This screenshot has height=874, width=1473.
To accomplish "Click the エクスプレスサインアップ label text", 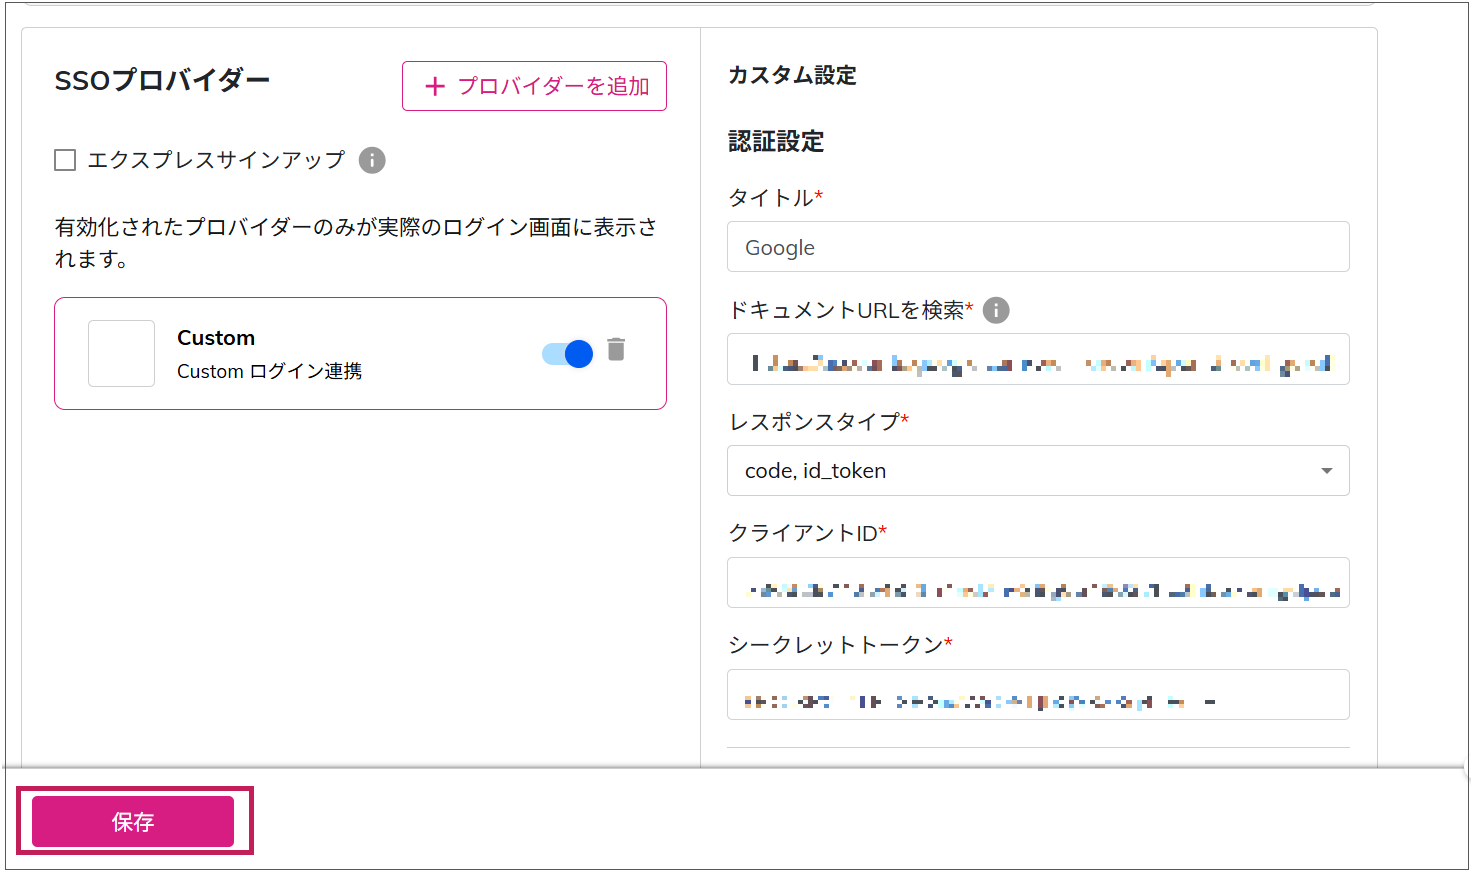I will tap(216, 160).
